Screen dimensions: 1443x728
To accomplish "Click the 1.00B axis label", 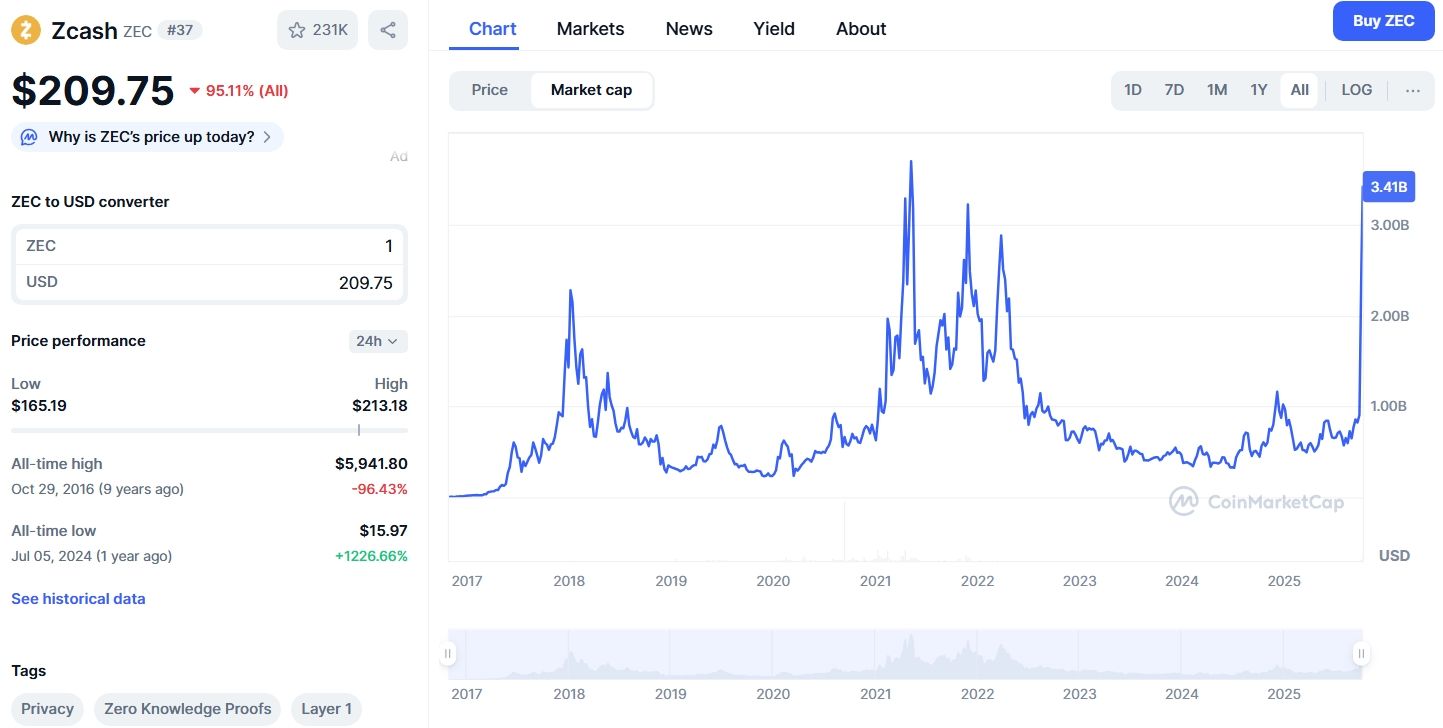I will (x=1390, y=406).
